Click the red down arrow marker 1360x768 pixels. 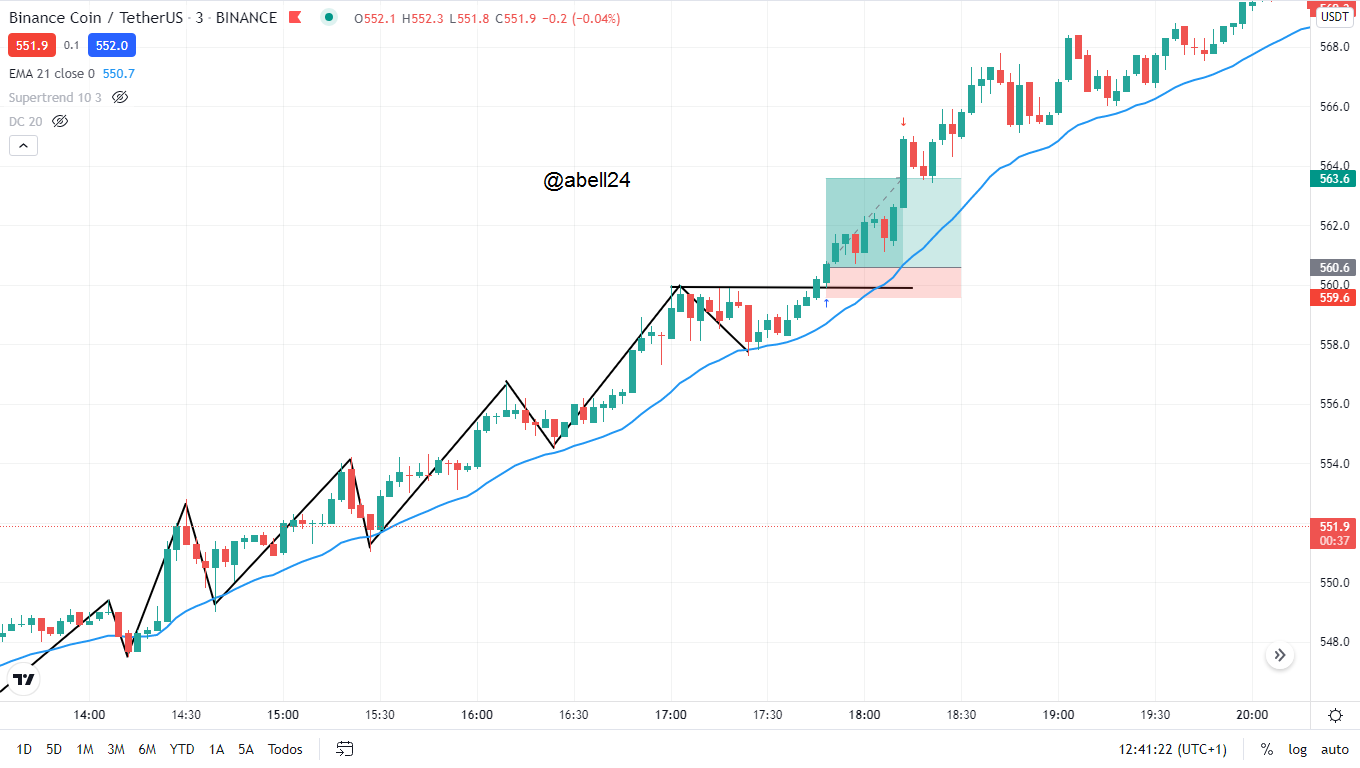point(903,121)
